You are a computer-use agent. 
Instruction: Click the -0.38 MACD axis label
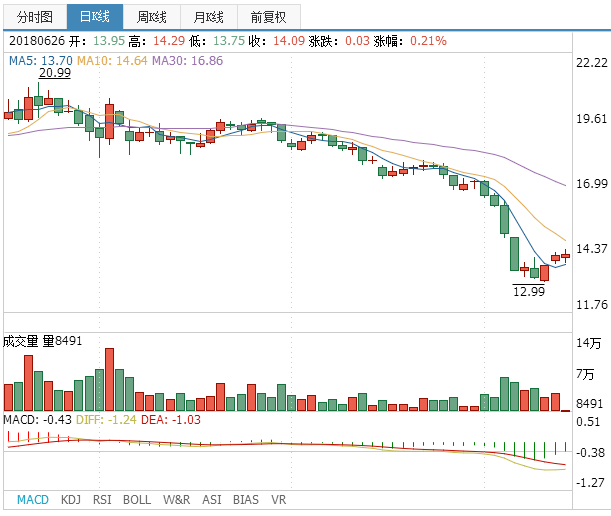(x=590, y=453)
